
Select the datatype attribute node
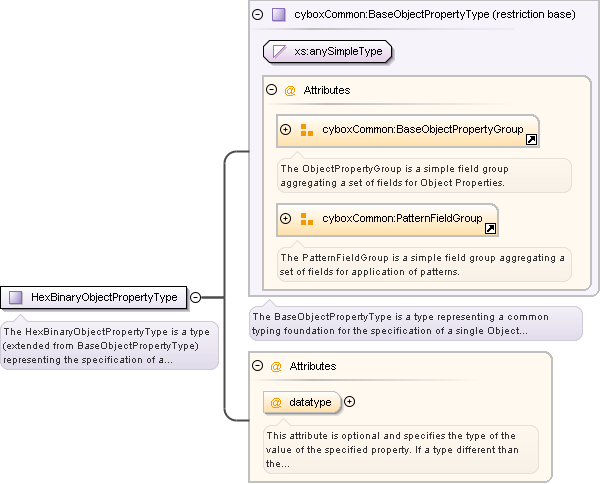(303, 402)
